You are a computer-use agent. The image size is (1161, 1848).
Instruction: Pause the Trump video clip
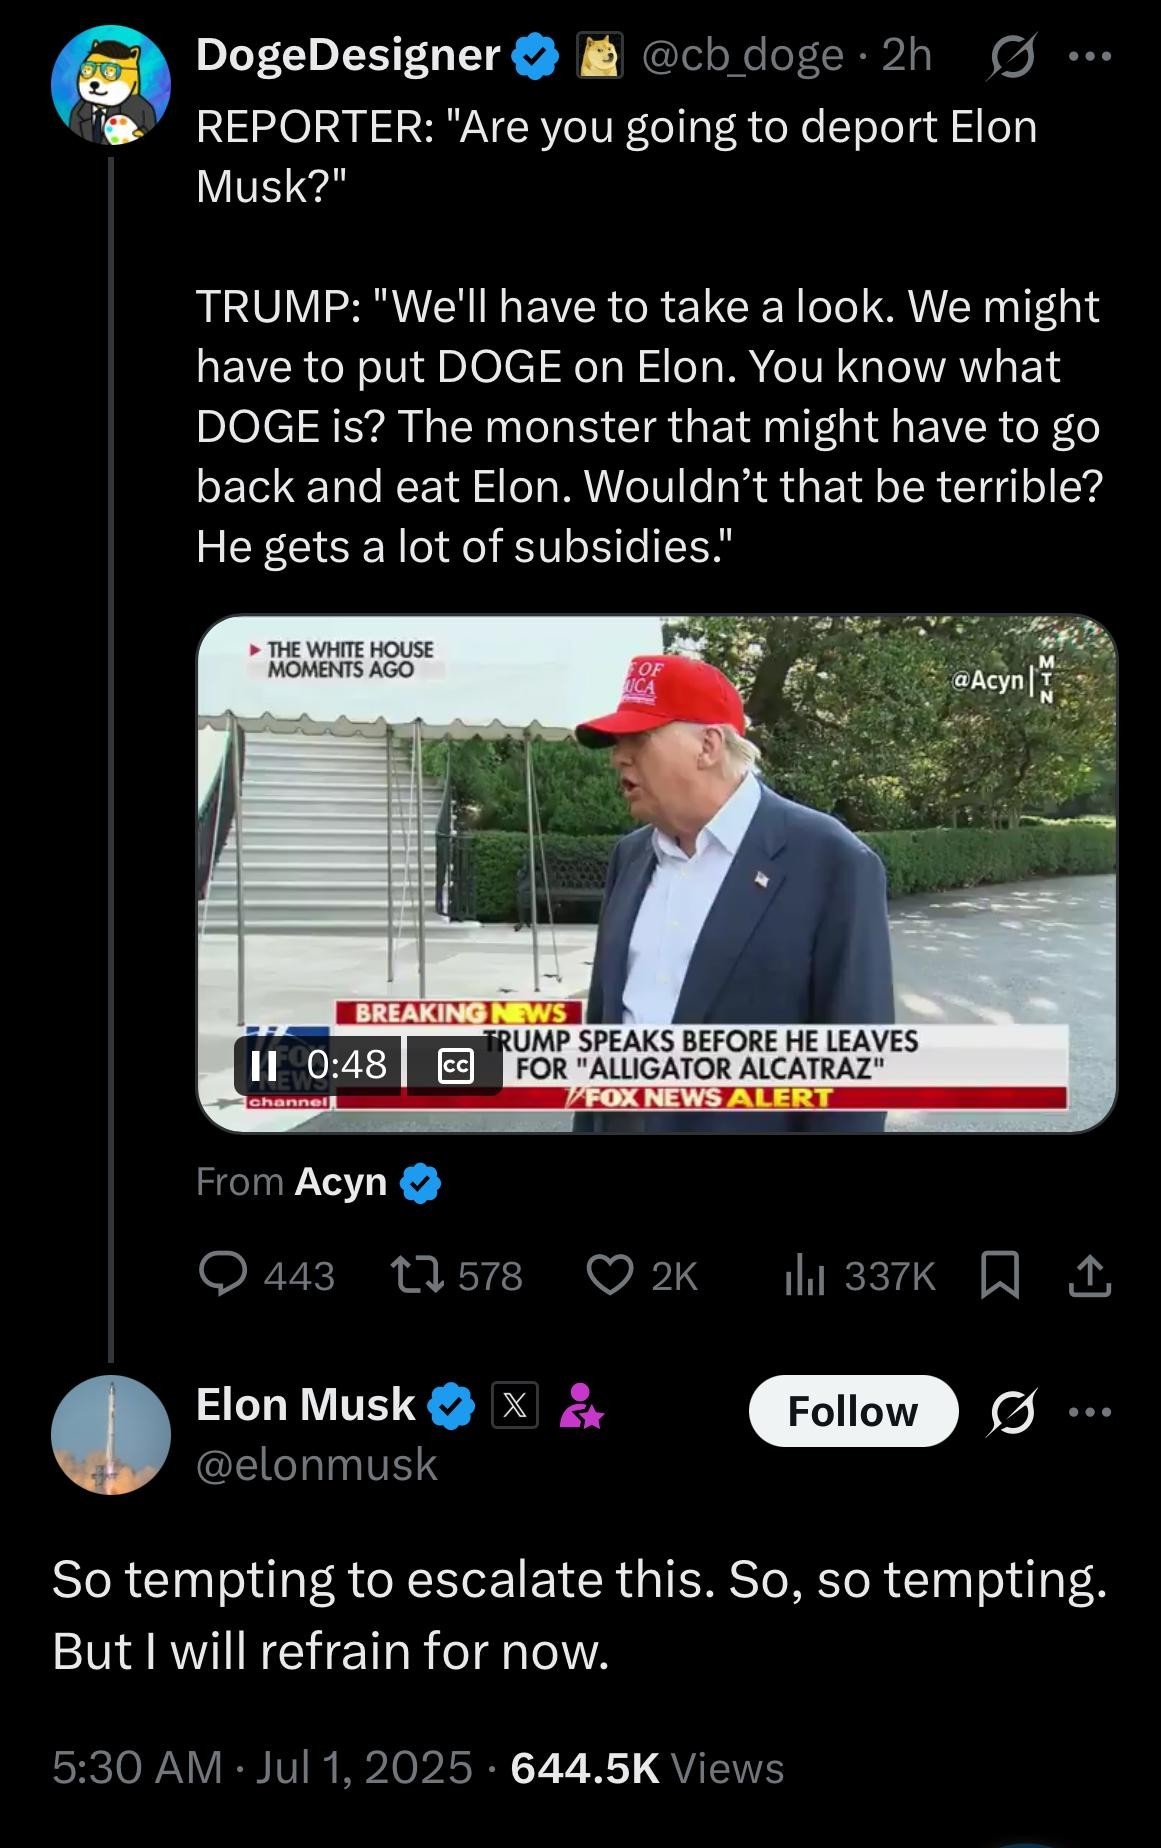(x=264, y=1065)
